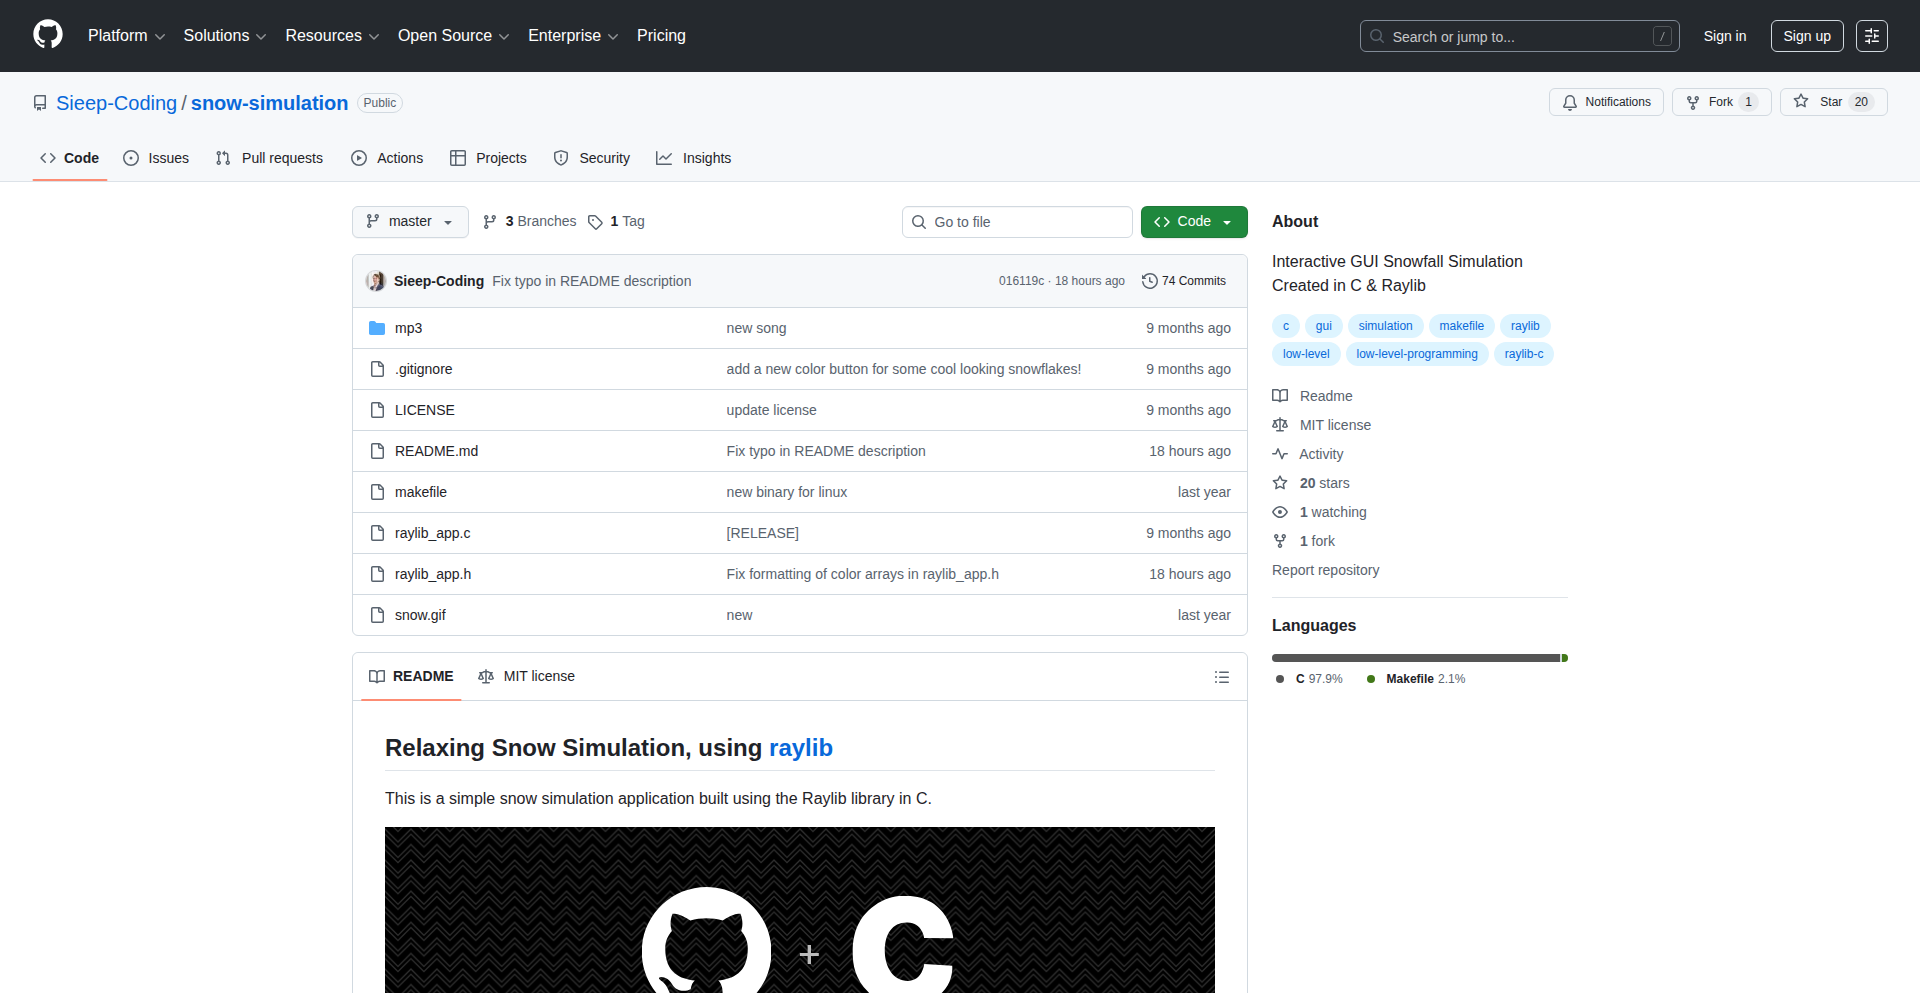Expand the Platform menu
The height and width of the screenshot is (993, 1920).
pos(126,36)
